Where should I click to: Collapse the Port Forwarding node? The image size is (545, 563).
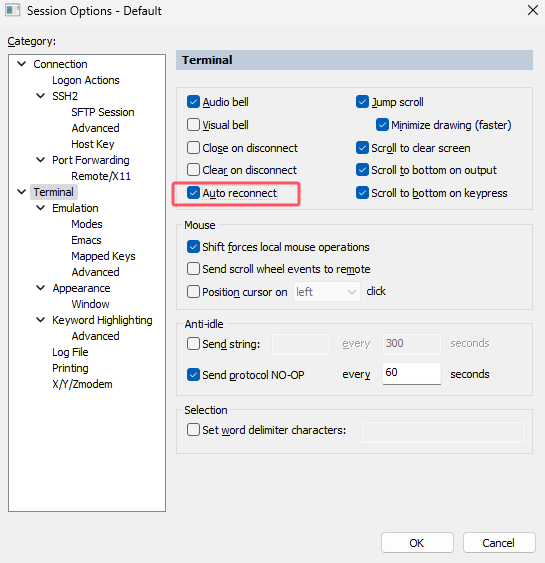click(x=41, y=160)
